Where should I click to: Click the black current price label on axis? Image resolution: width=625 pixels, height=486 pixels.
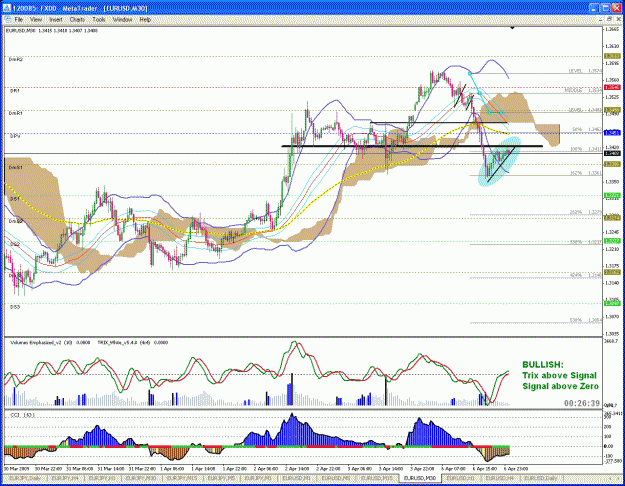[x=612, y=153]
